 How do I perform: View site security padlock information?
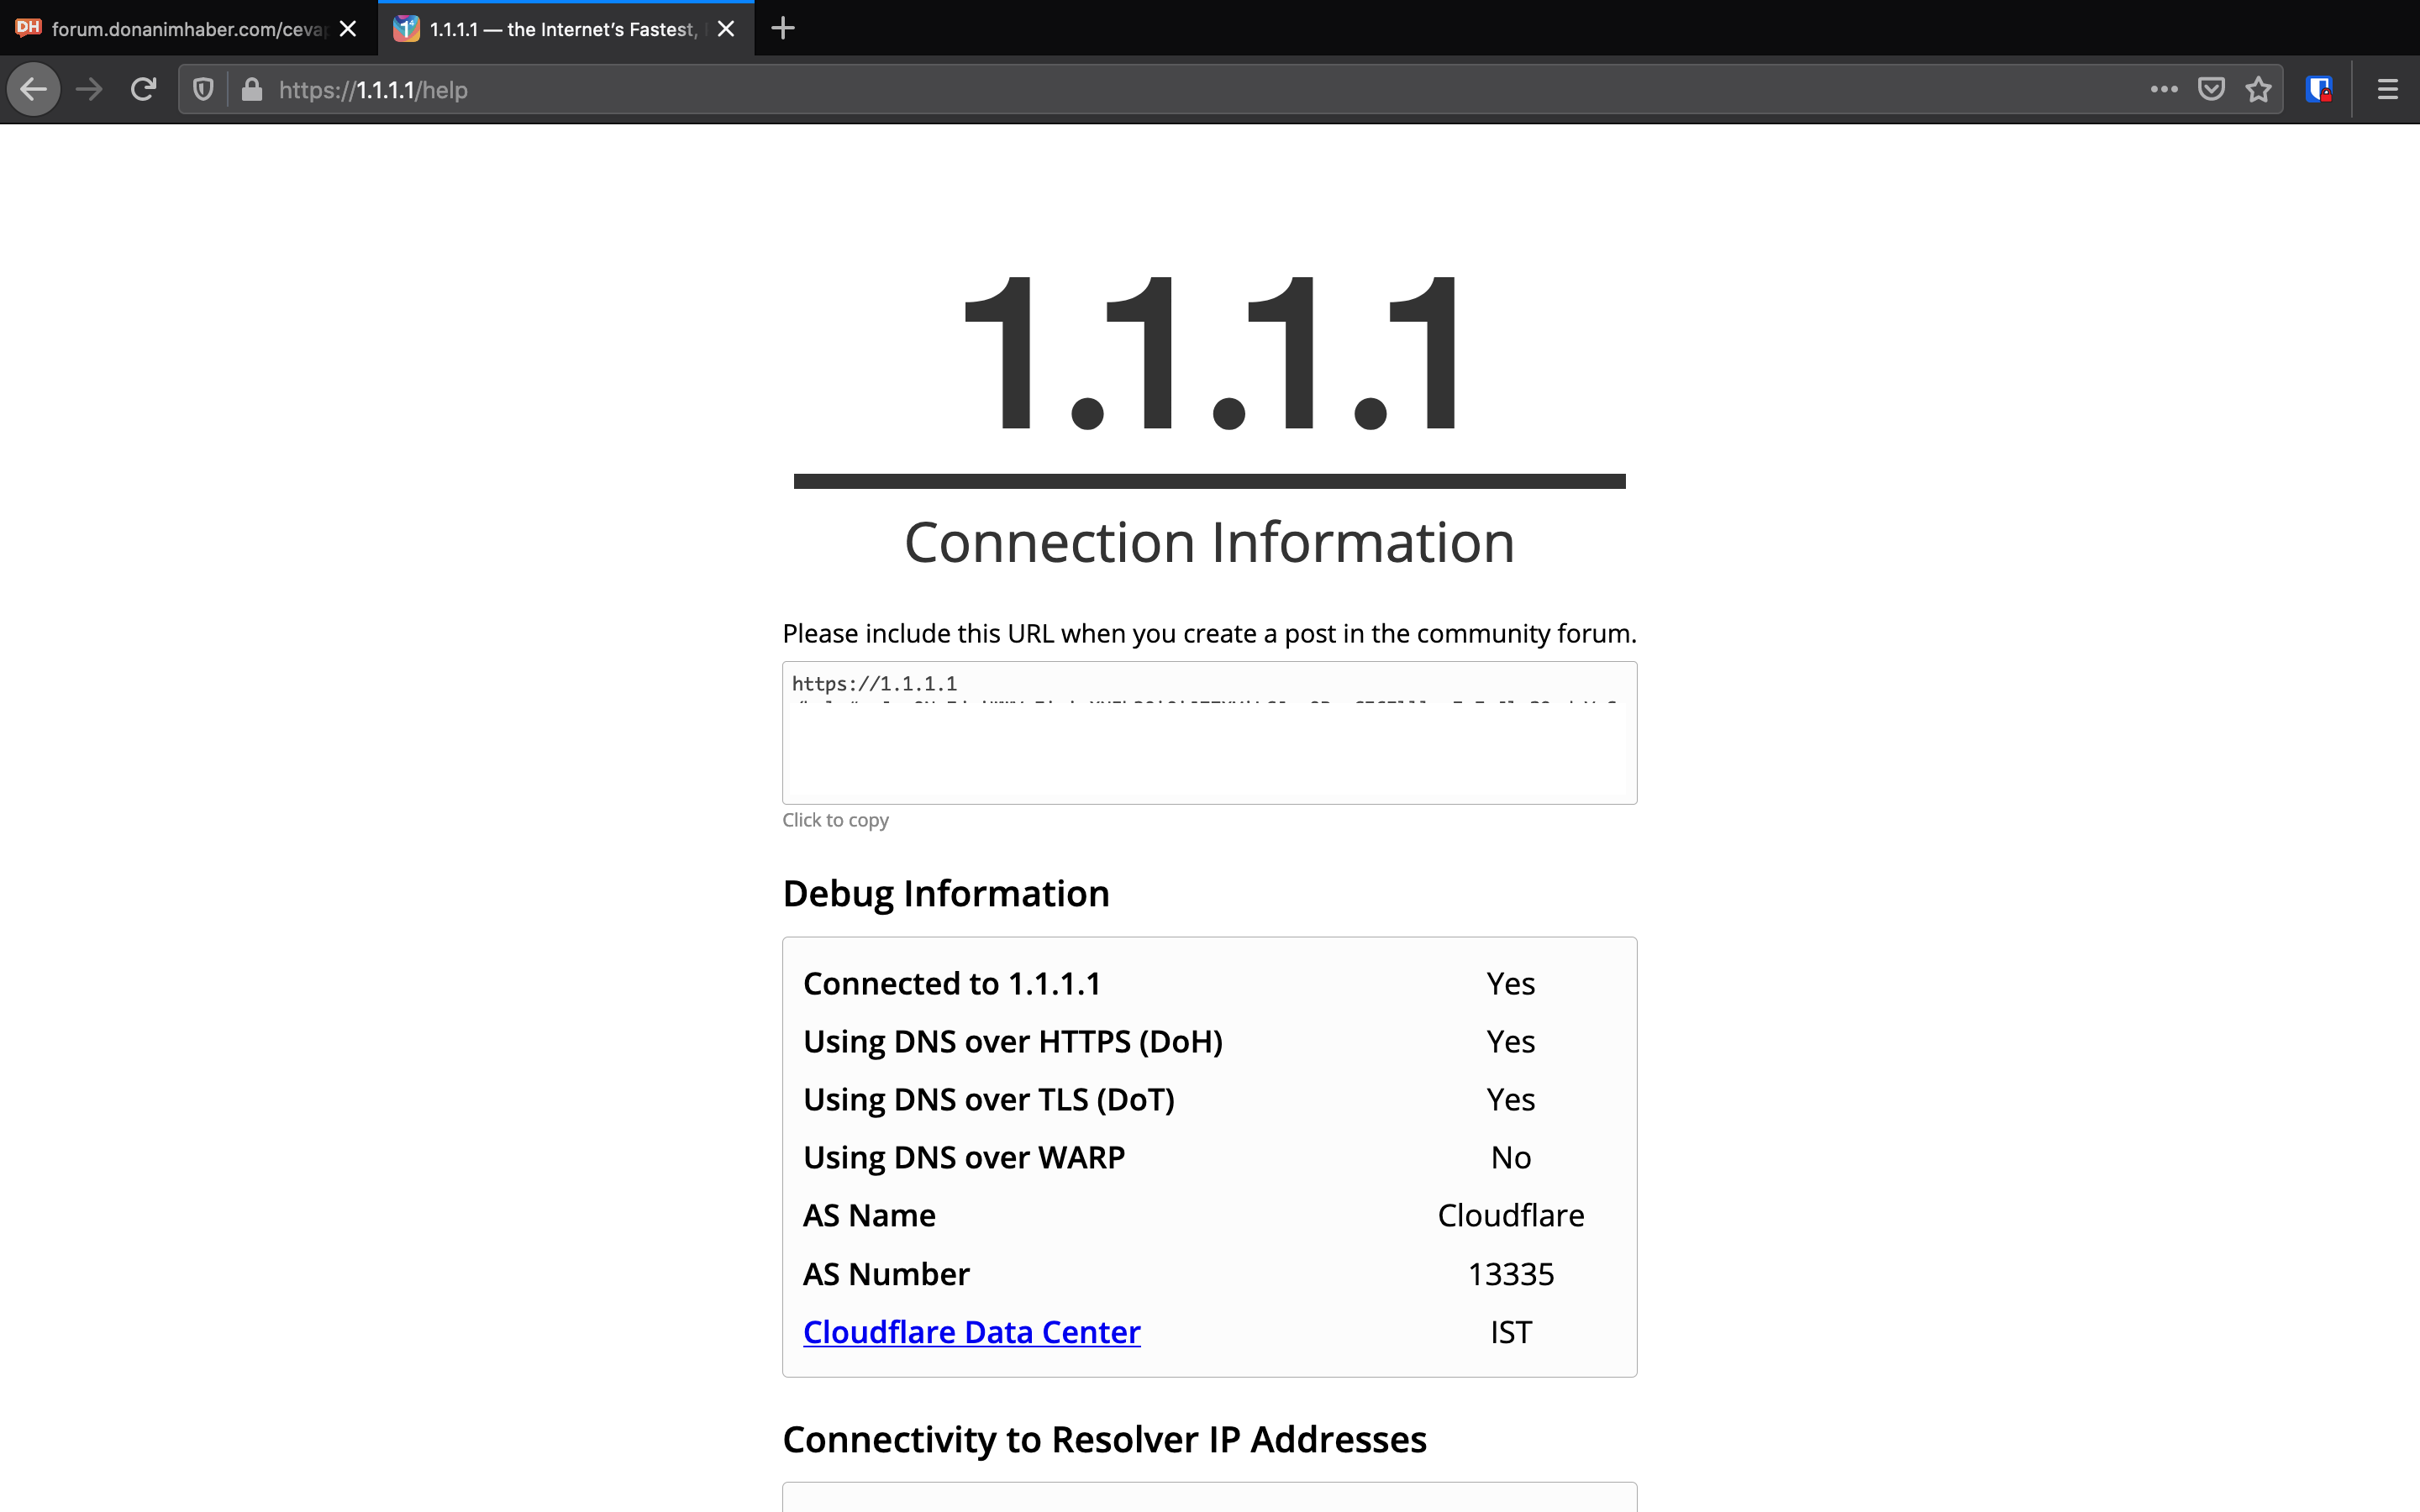pos(252,90)
